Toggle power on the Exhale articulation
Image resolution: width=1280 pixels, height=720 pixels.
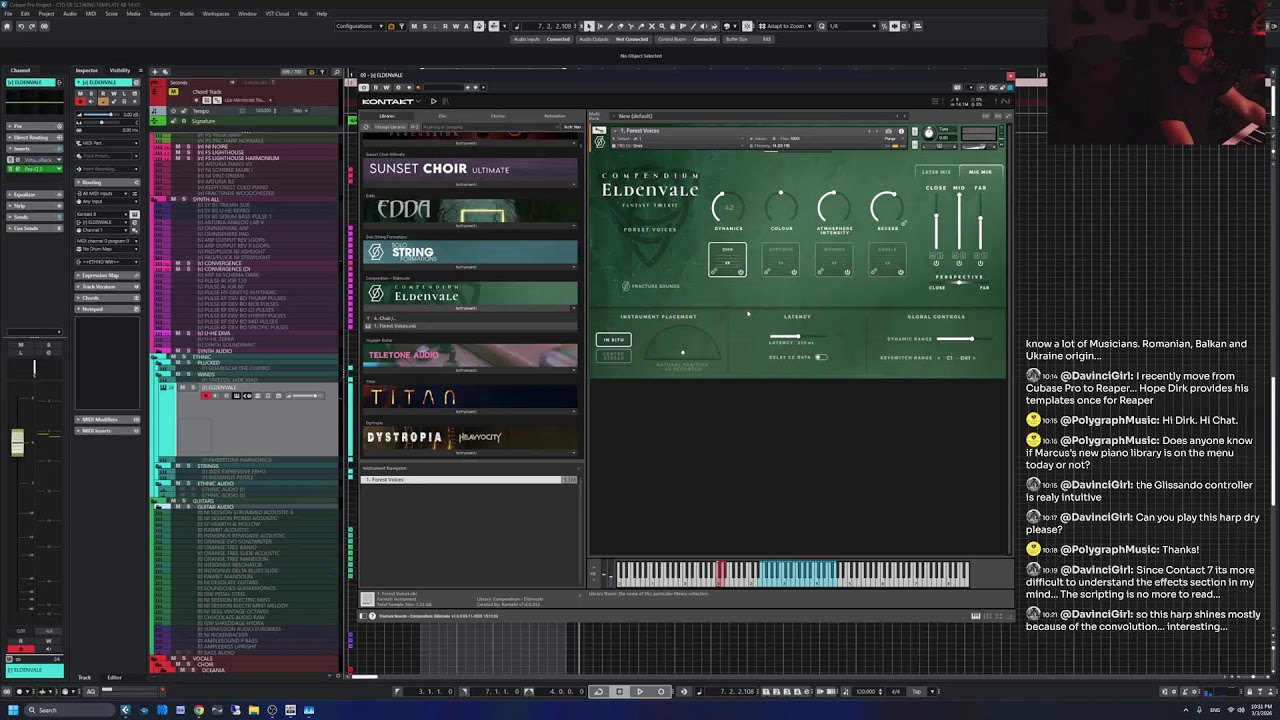point(901,272)
